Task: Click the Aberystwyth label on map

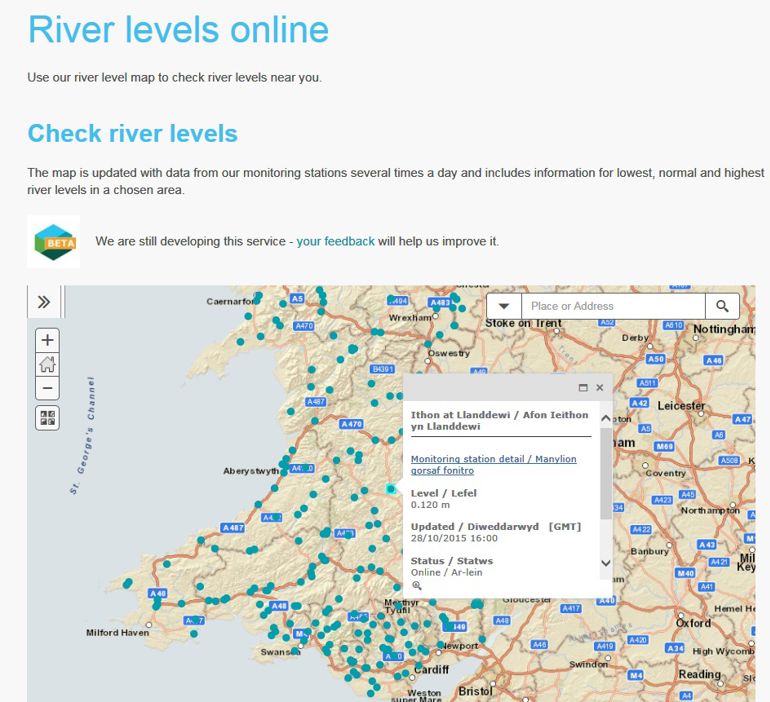Action: tap(251, 471)
